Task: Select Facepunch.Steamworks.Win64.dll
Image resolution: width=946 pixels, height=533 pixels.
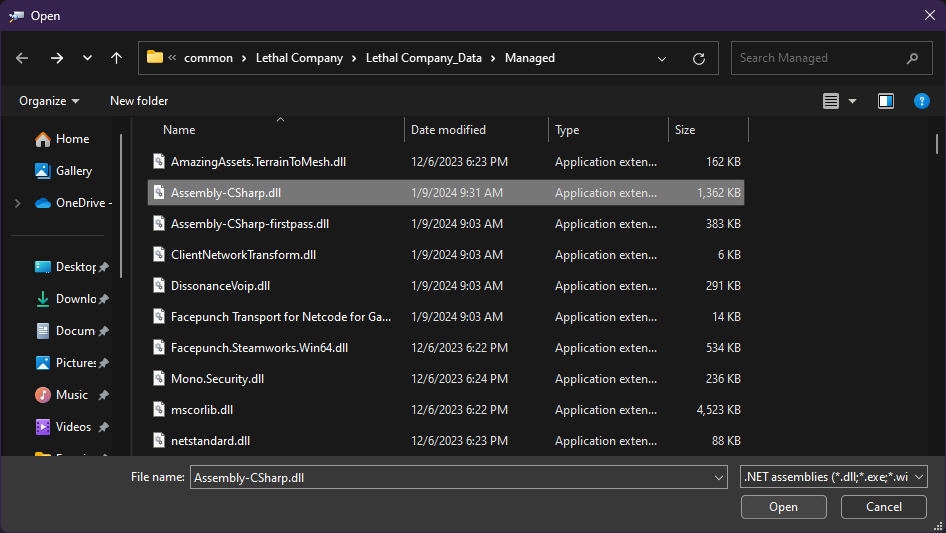Action: [446, 348]
